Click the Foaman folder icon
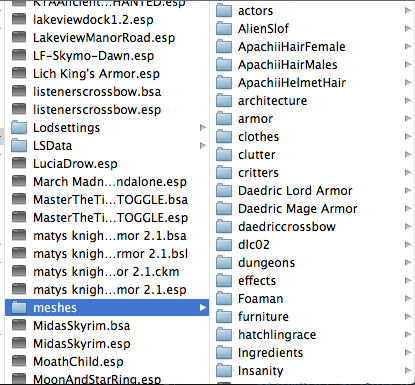Image resolution: width=415 pixels, height=385 pixels. coord(224,298)
